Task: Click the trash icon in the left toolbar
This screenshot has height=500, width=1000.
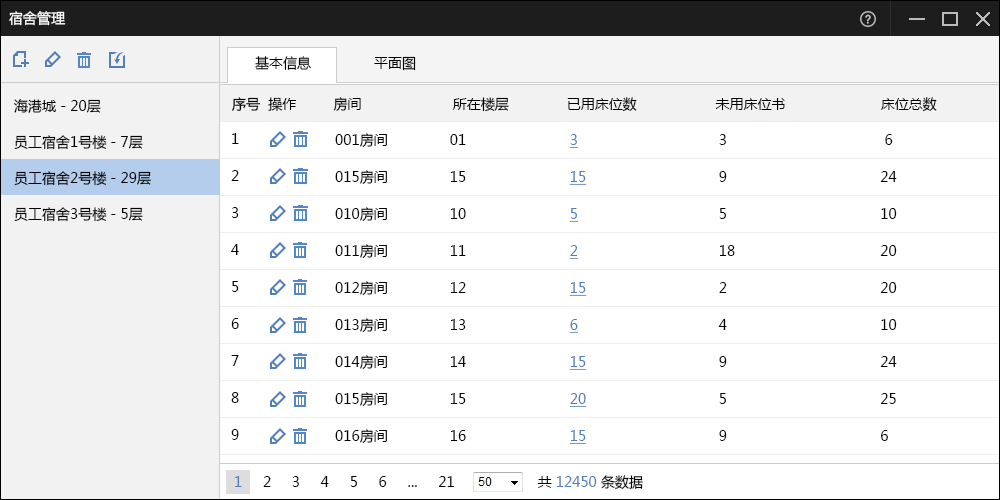Action: tap(84, 60)
